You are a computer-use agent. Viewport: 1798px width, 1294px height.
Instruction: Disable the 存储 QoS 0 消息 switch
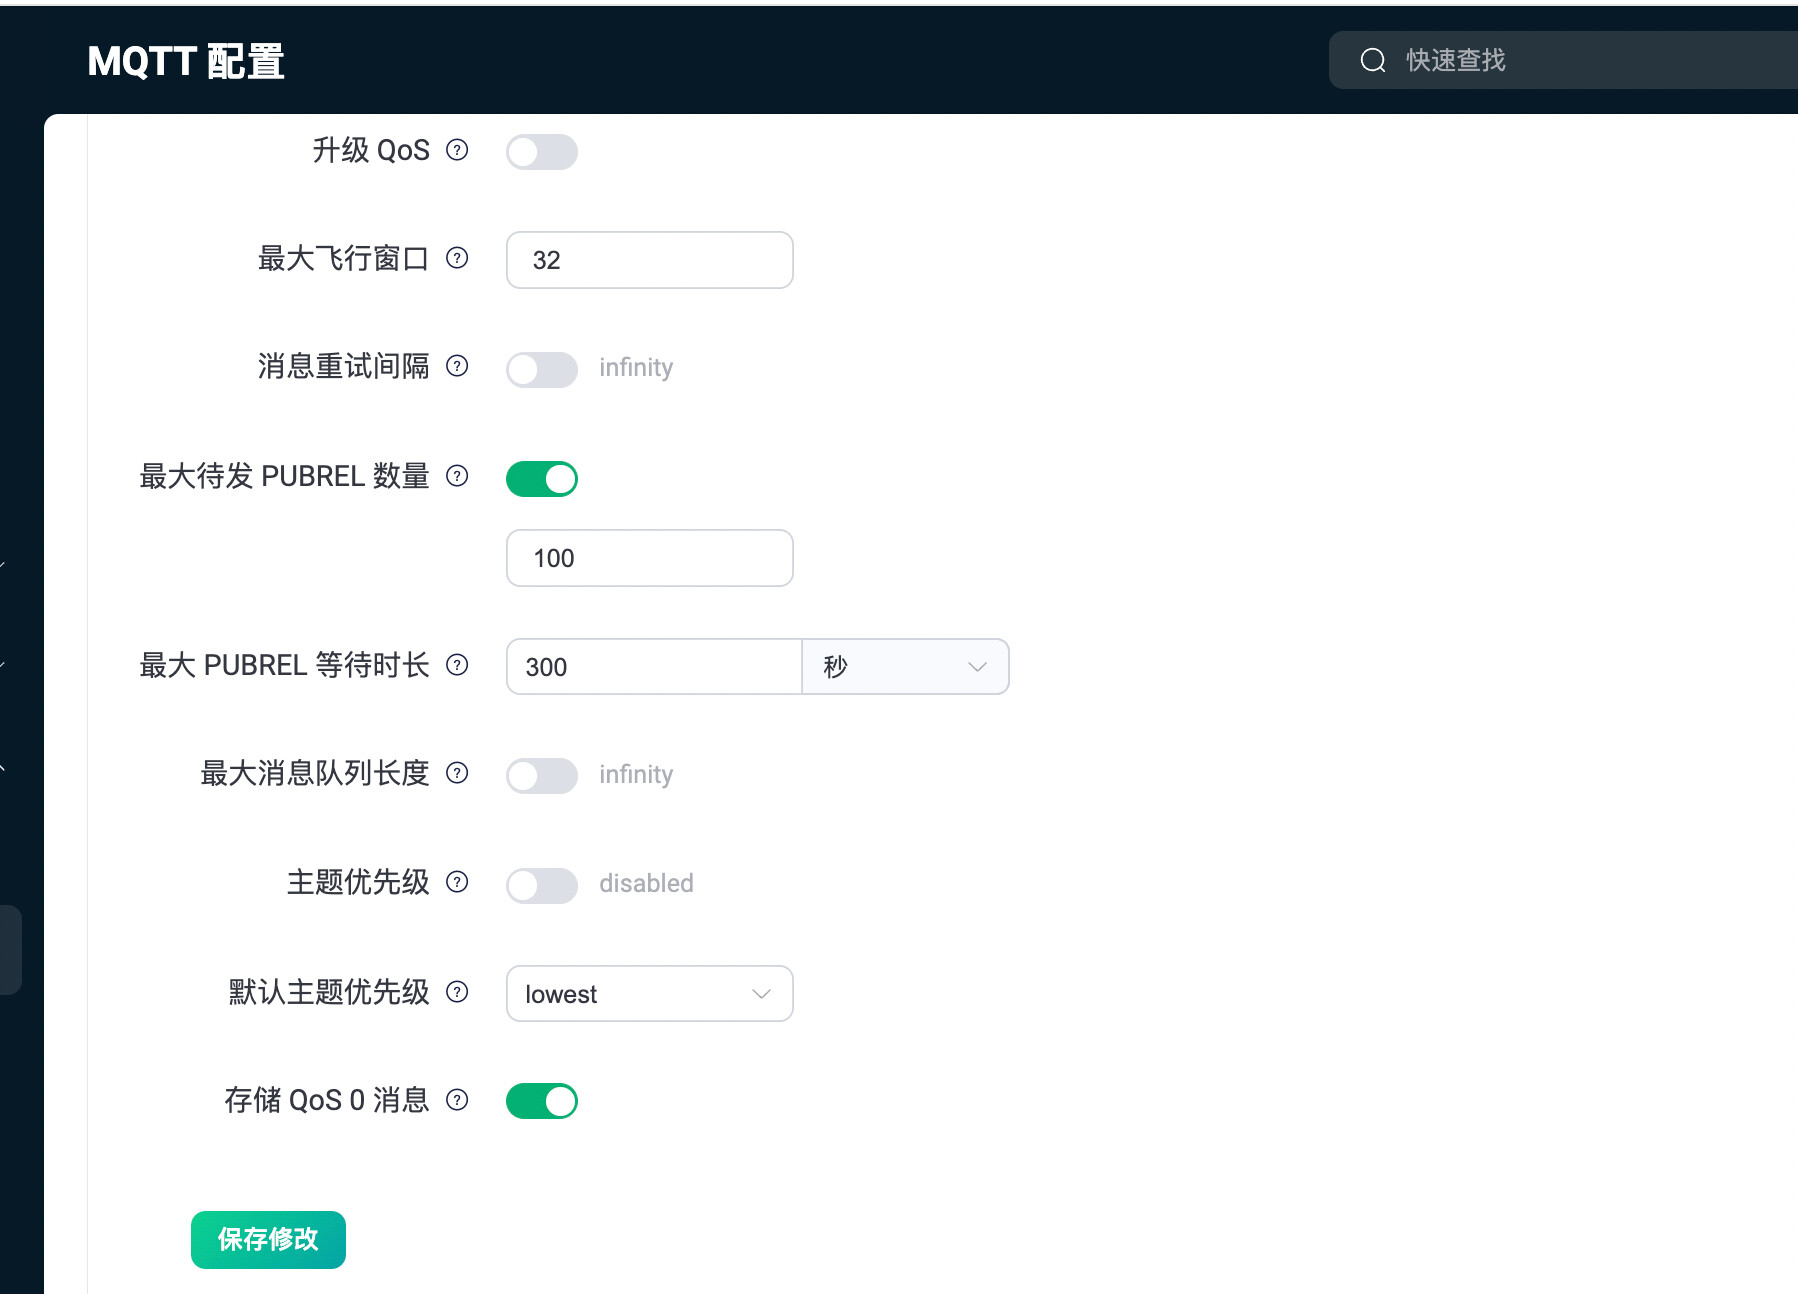click(541, 1101)
